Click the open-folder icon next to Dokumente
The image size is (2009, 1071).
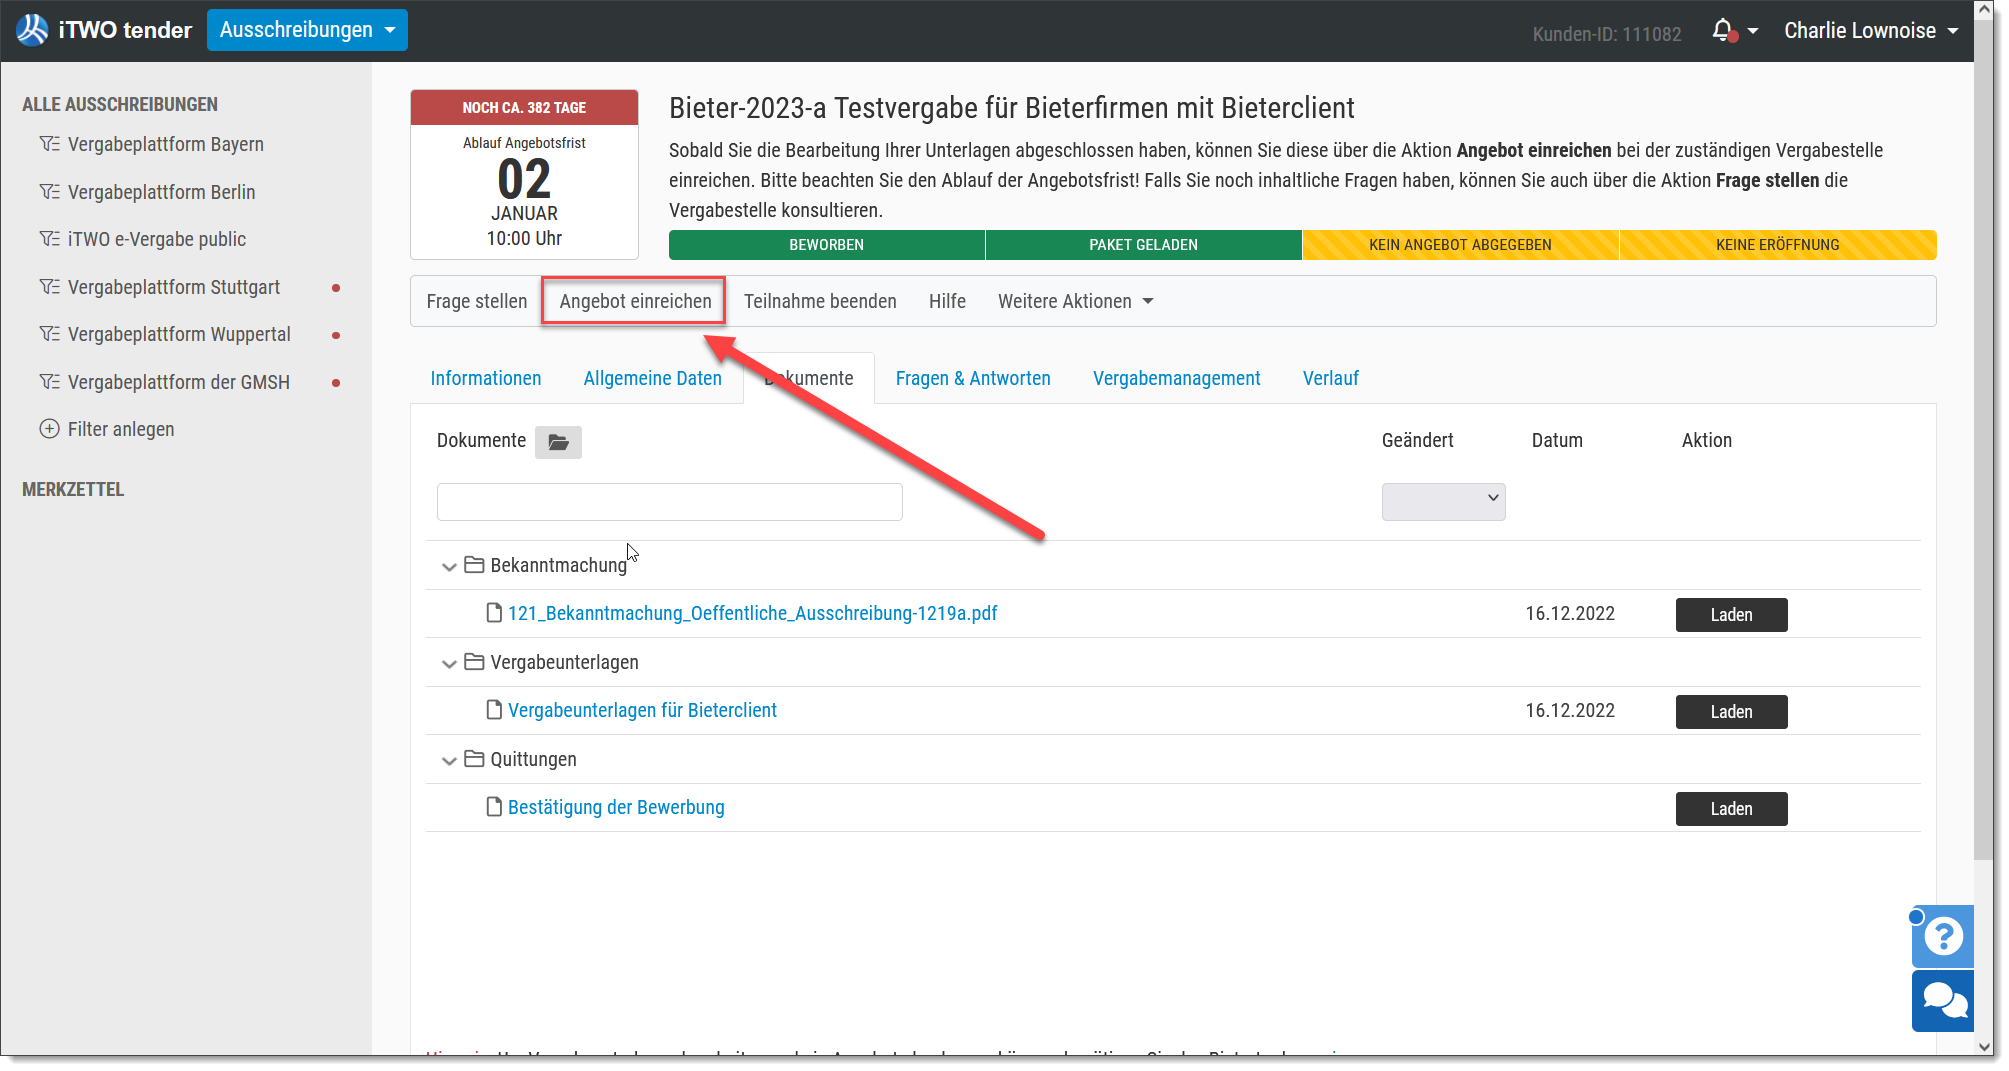pyautogui.click(x=558, y=442)
